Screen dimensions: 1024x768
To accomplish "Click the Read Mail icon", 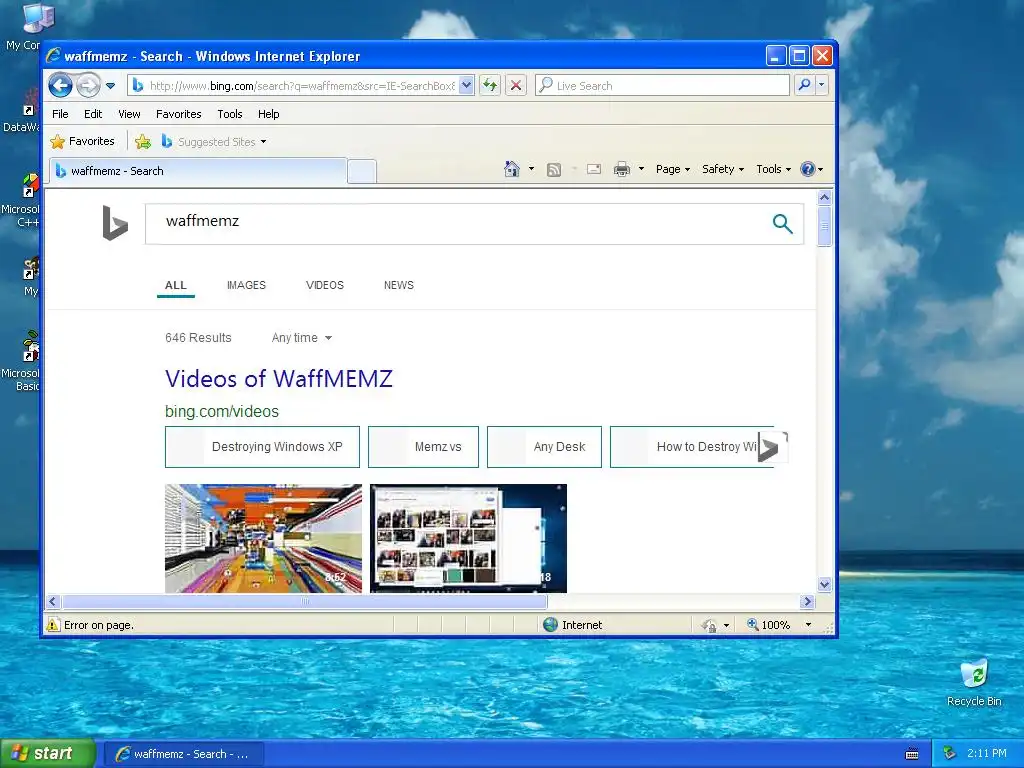I will 594,169.
